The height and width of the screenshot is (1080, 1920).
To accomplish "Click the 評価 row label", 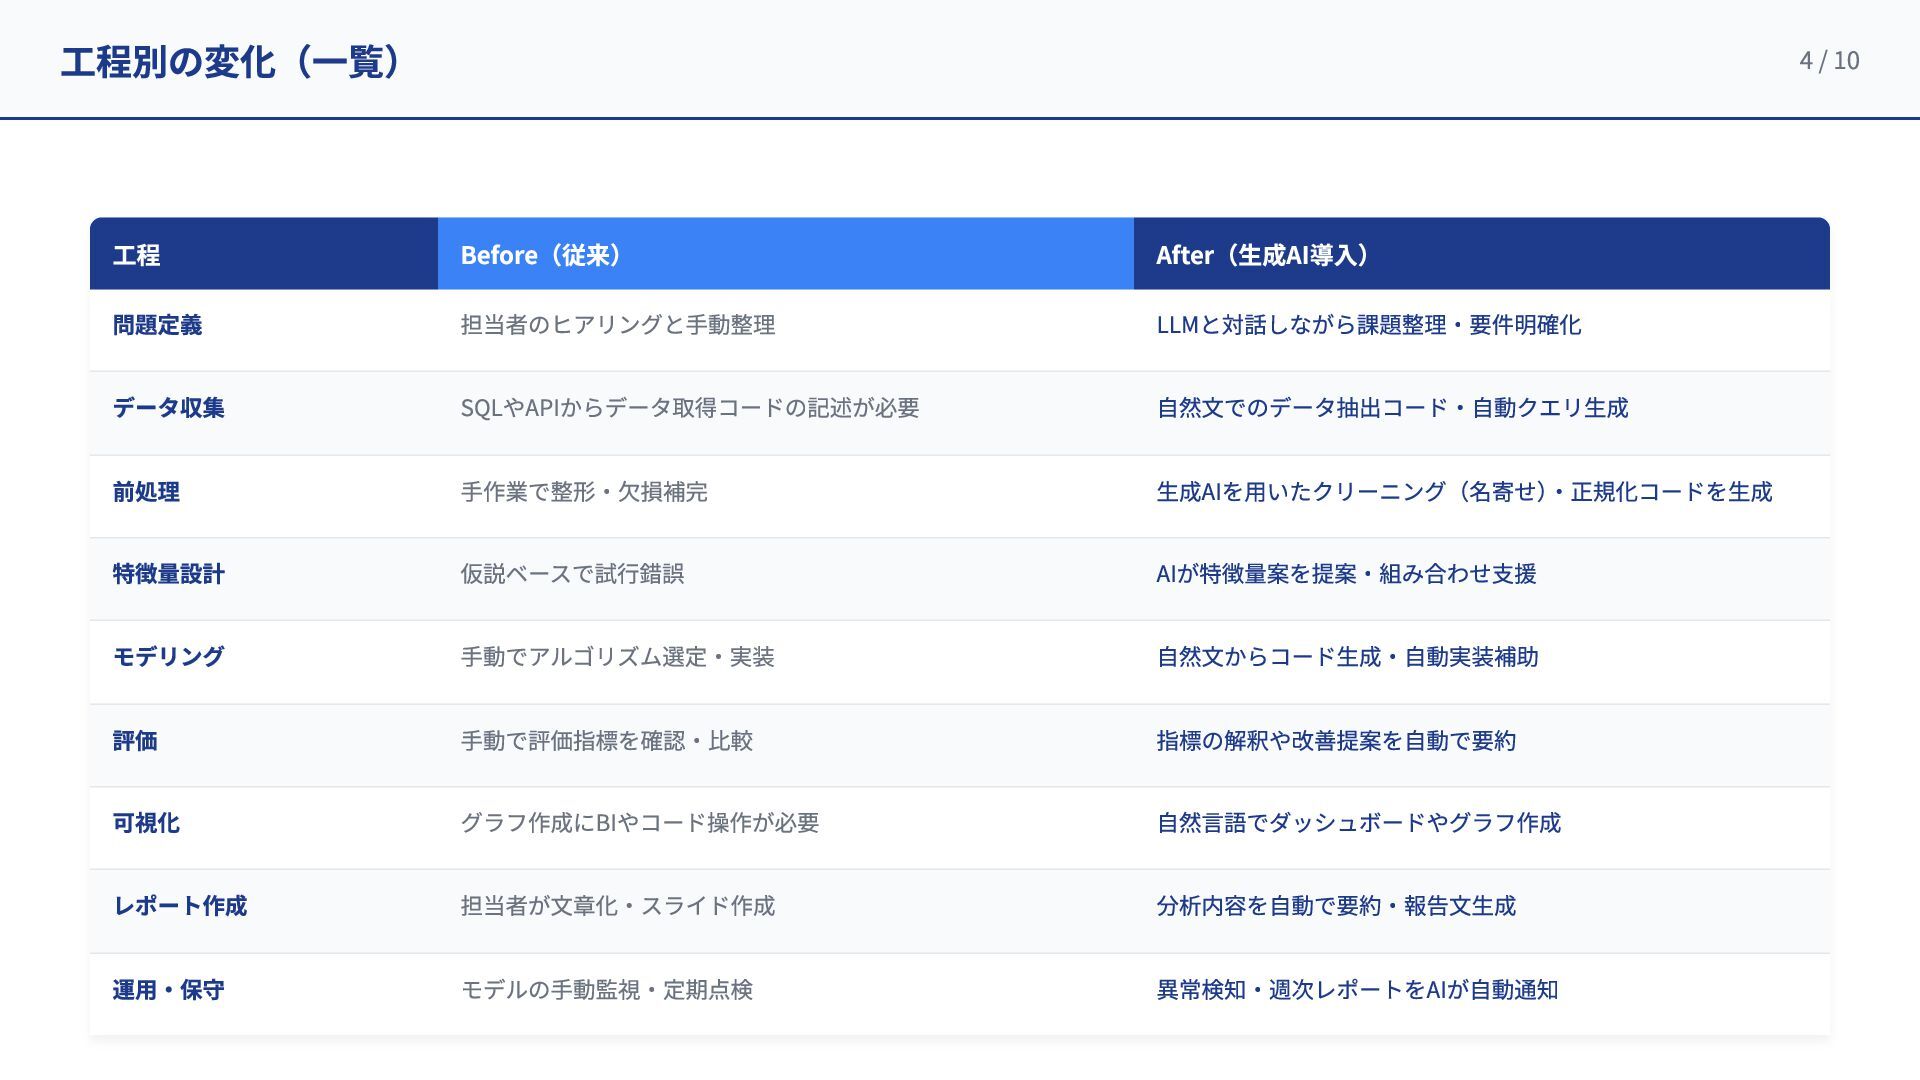I will click(135, 741).
